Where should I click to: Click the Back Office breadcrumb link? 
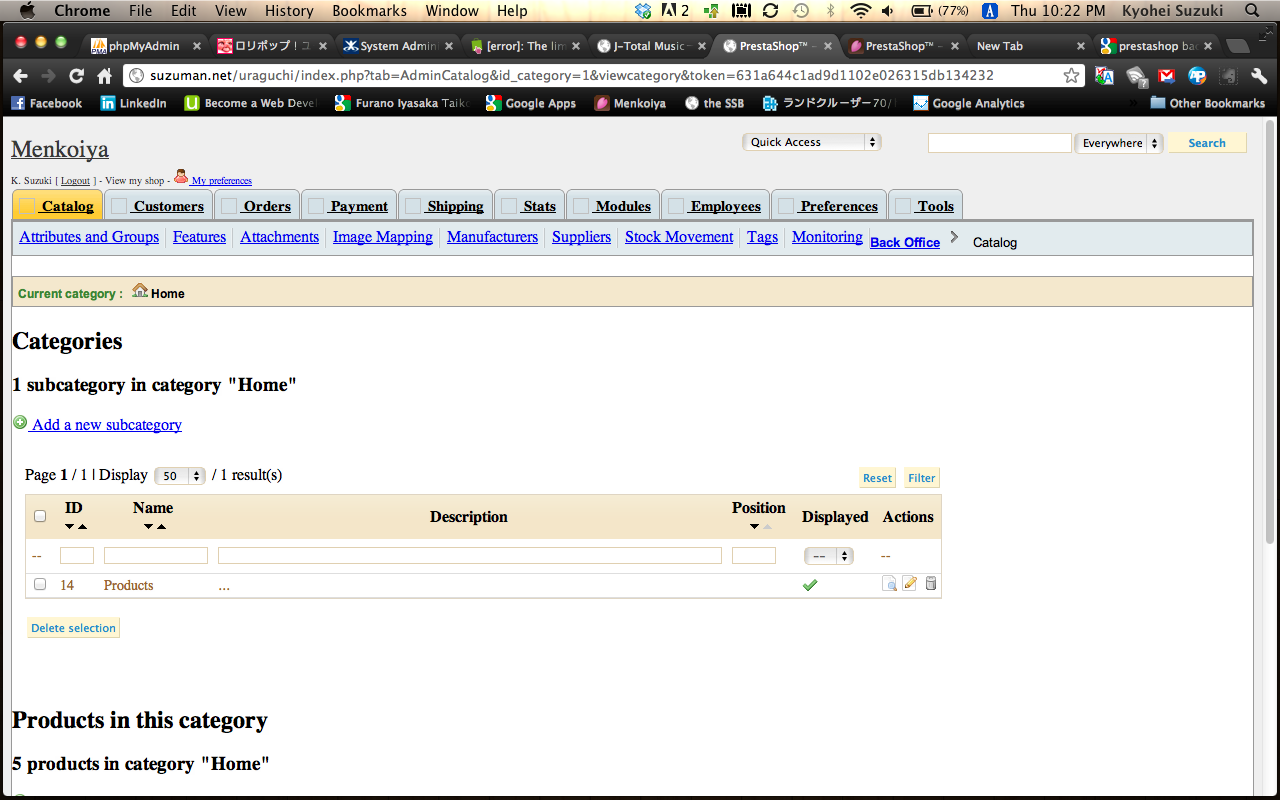(905, 243)
